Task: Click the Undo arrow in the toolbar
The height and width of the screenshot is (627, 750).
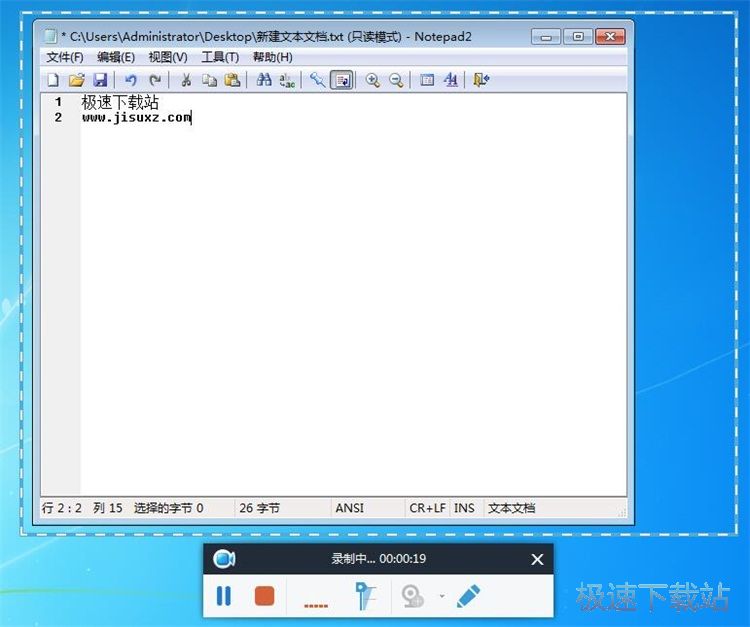Action: coord(130,80)
